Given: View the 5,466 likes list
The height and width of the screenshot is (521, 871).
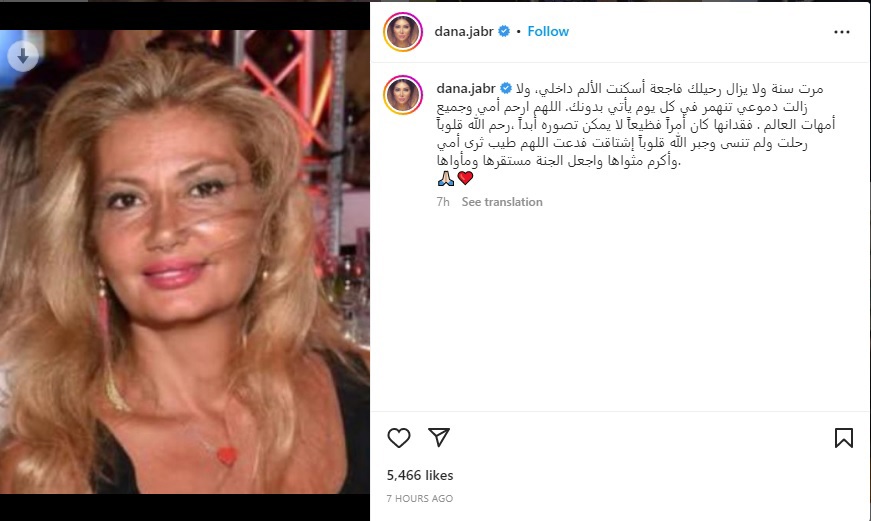Looking at the screenshot, I should 420,475.
